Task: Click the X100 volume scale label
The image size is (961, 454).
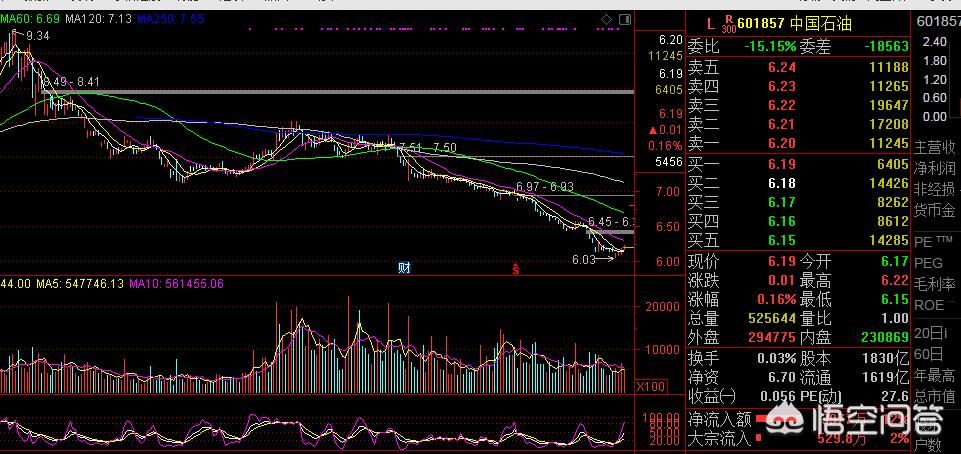Action: tap(652, 386)
